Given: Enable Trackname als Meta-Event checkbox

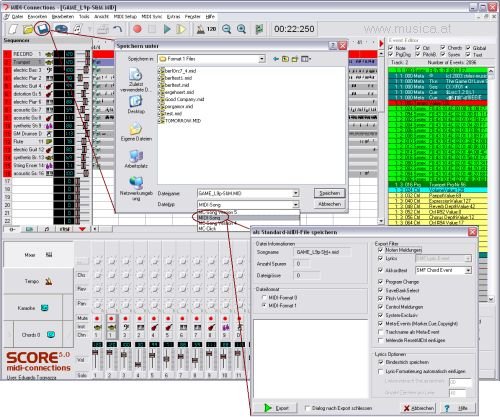Looking at the screenshot, I should click(381, 332).
